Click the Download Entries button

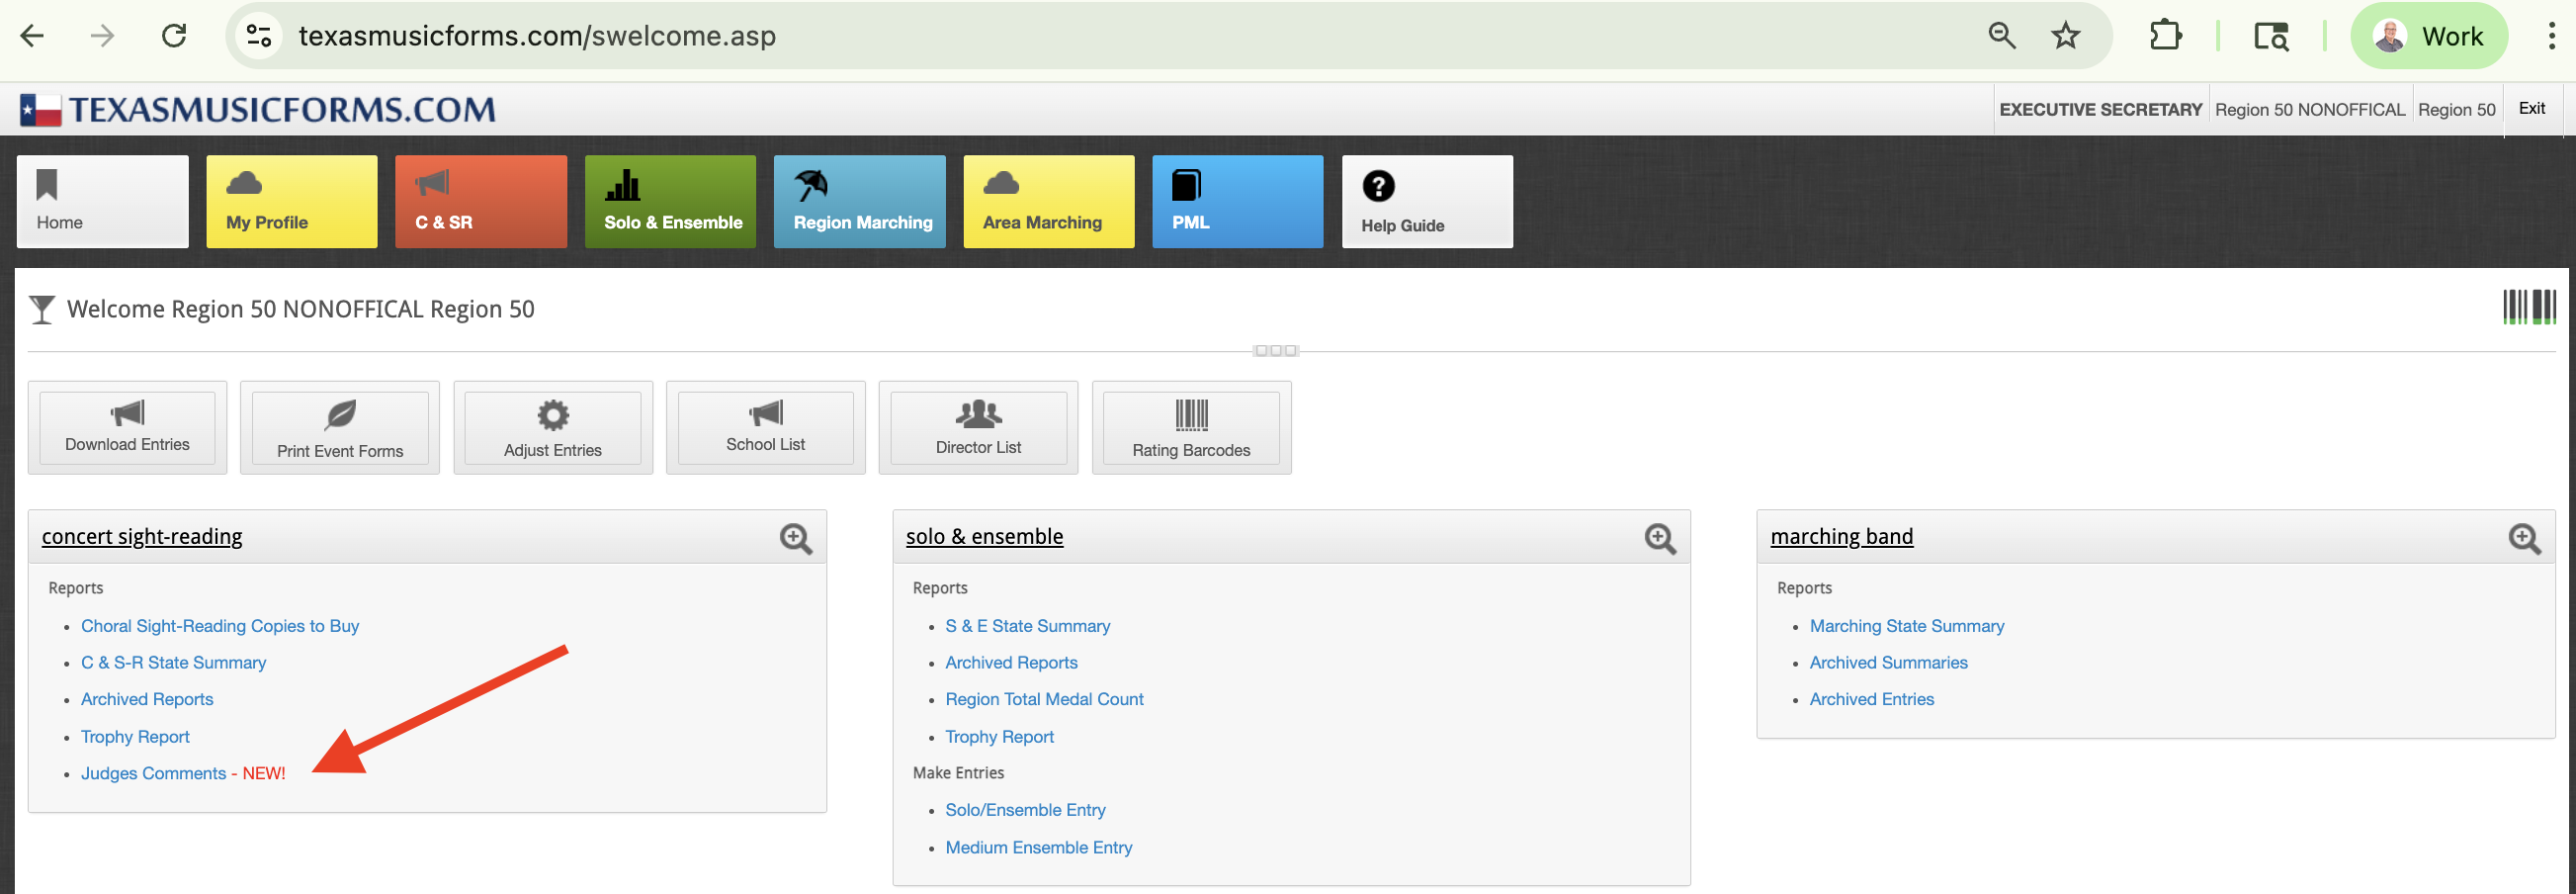[x=127, y=428]
